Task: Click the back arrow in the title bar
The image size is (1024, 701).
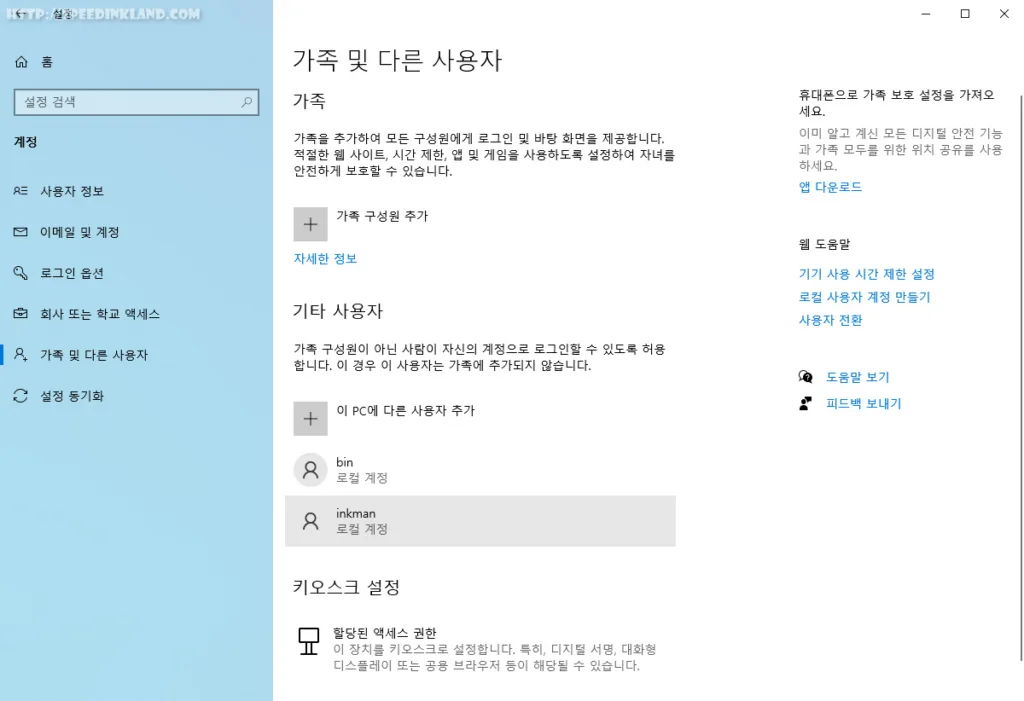Action: click(x=20, y=14)
